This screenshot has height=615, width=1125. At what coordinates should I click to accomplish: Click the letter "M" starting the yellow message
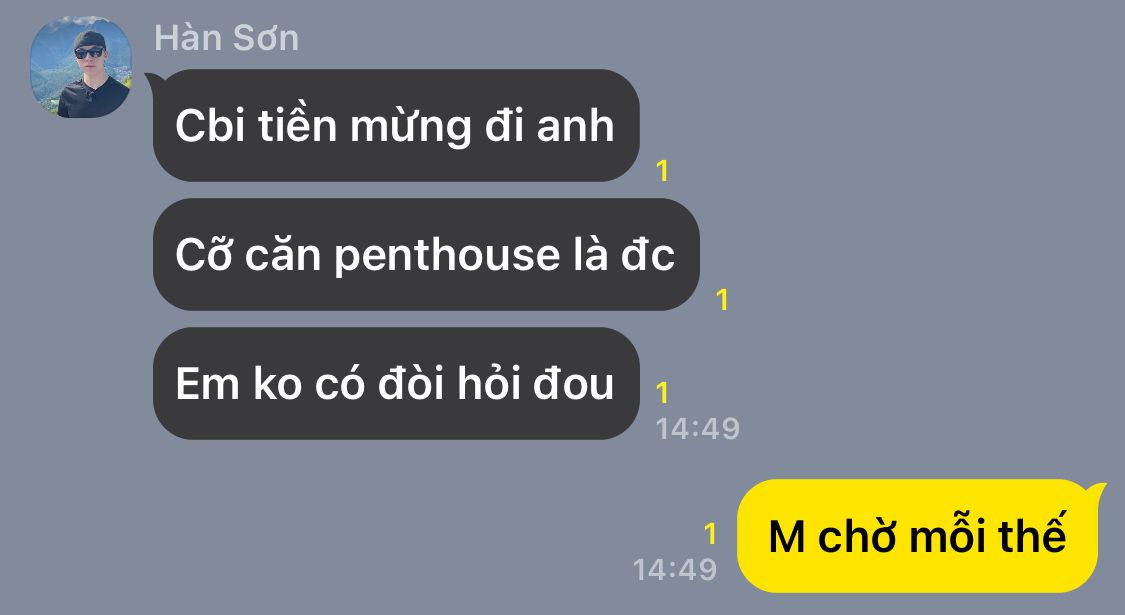(786, 537)
